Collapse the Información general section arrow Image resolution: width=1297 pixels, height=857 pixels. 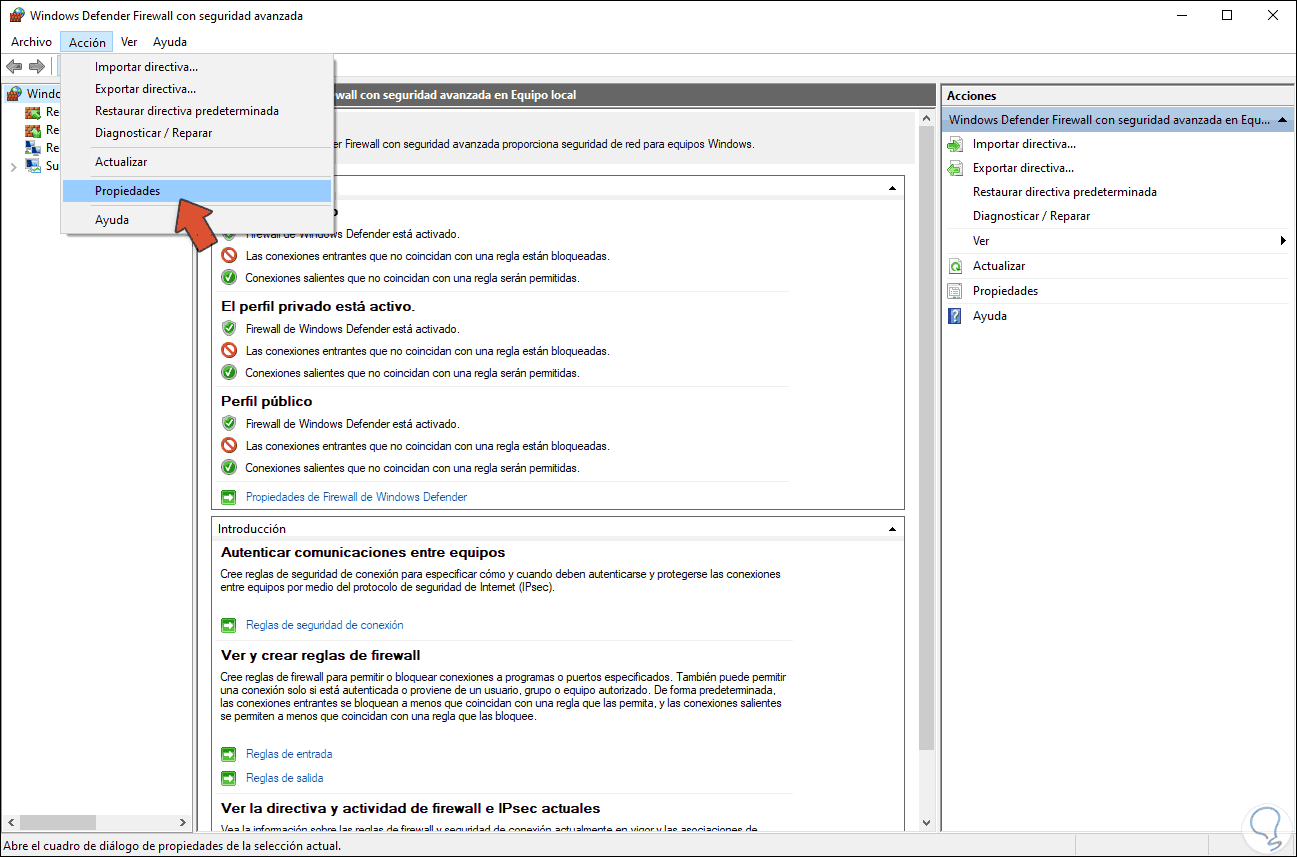coord(892,188)
